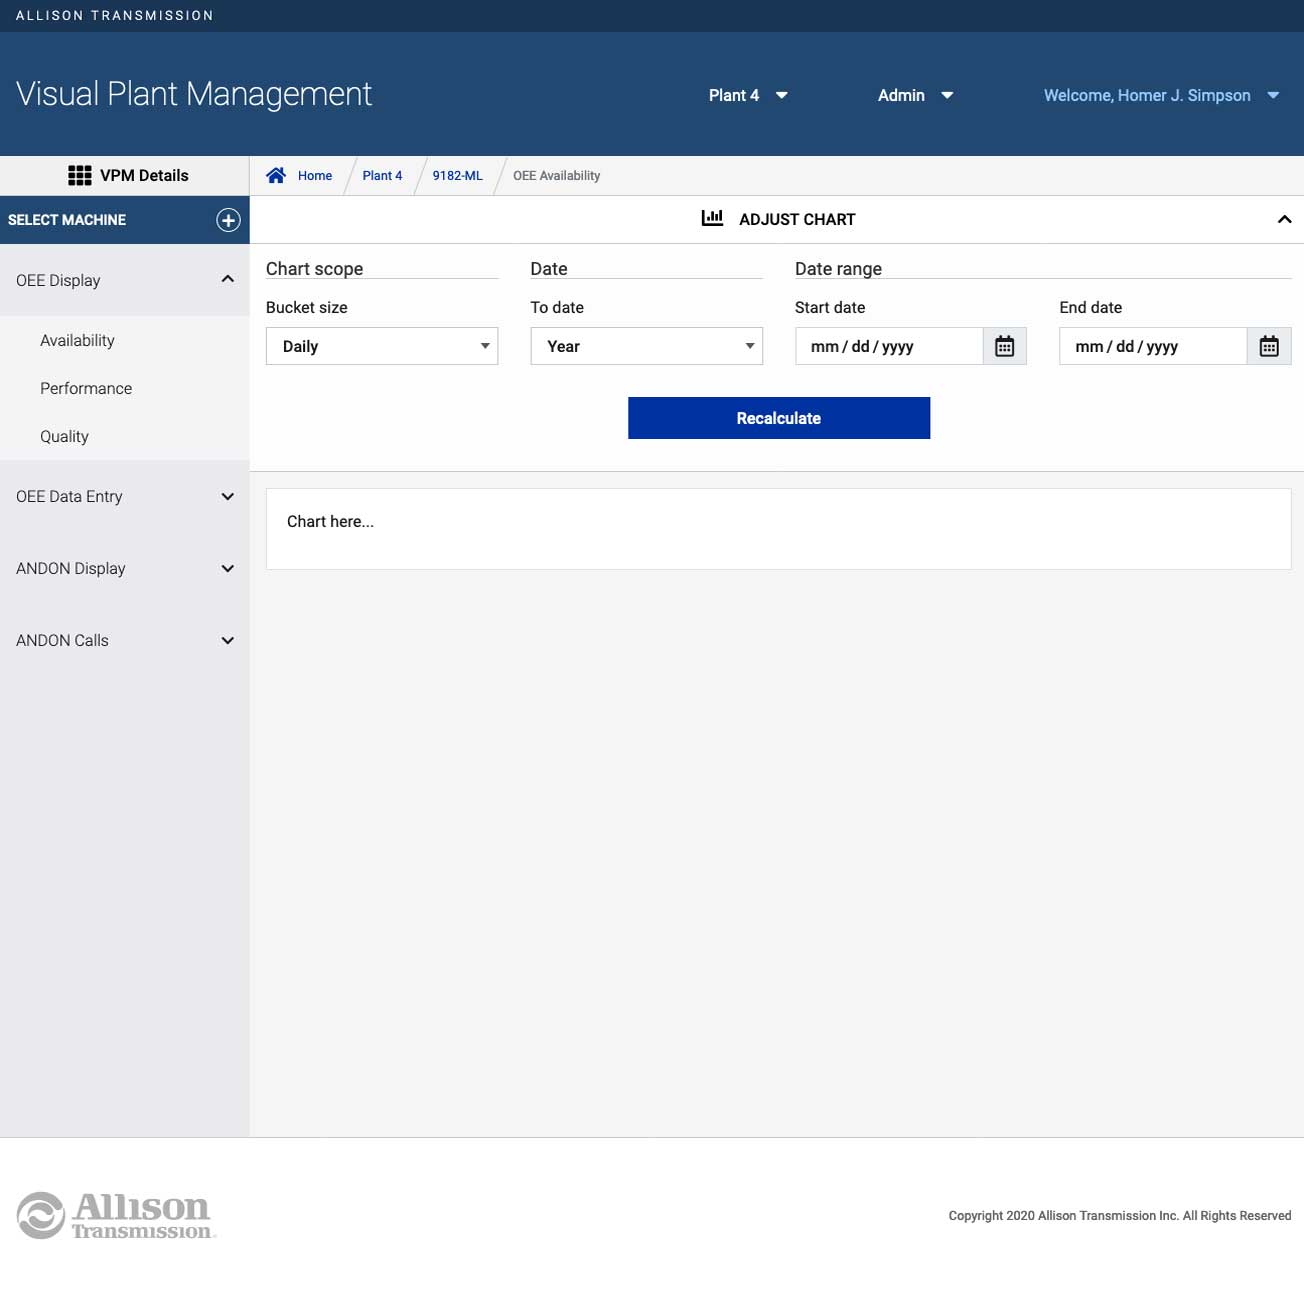
Task: Click the Recalculate button
Action: coord(779,418)
